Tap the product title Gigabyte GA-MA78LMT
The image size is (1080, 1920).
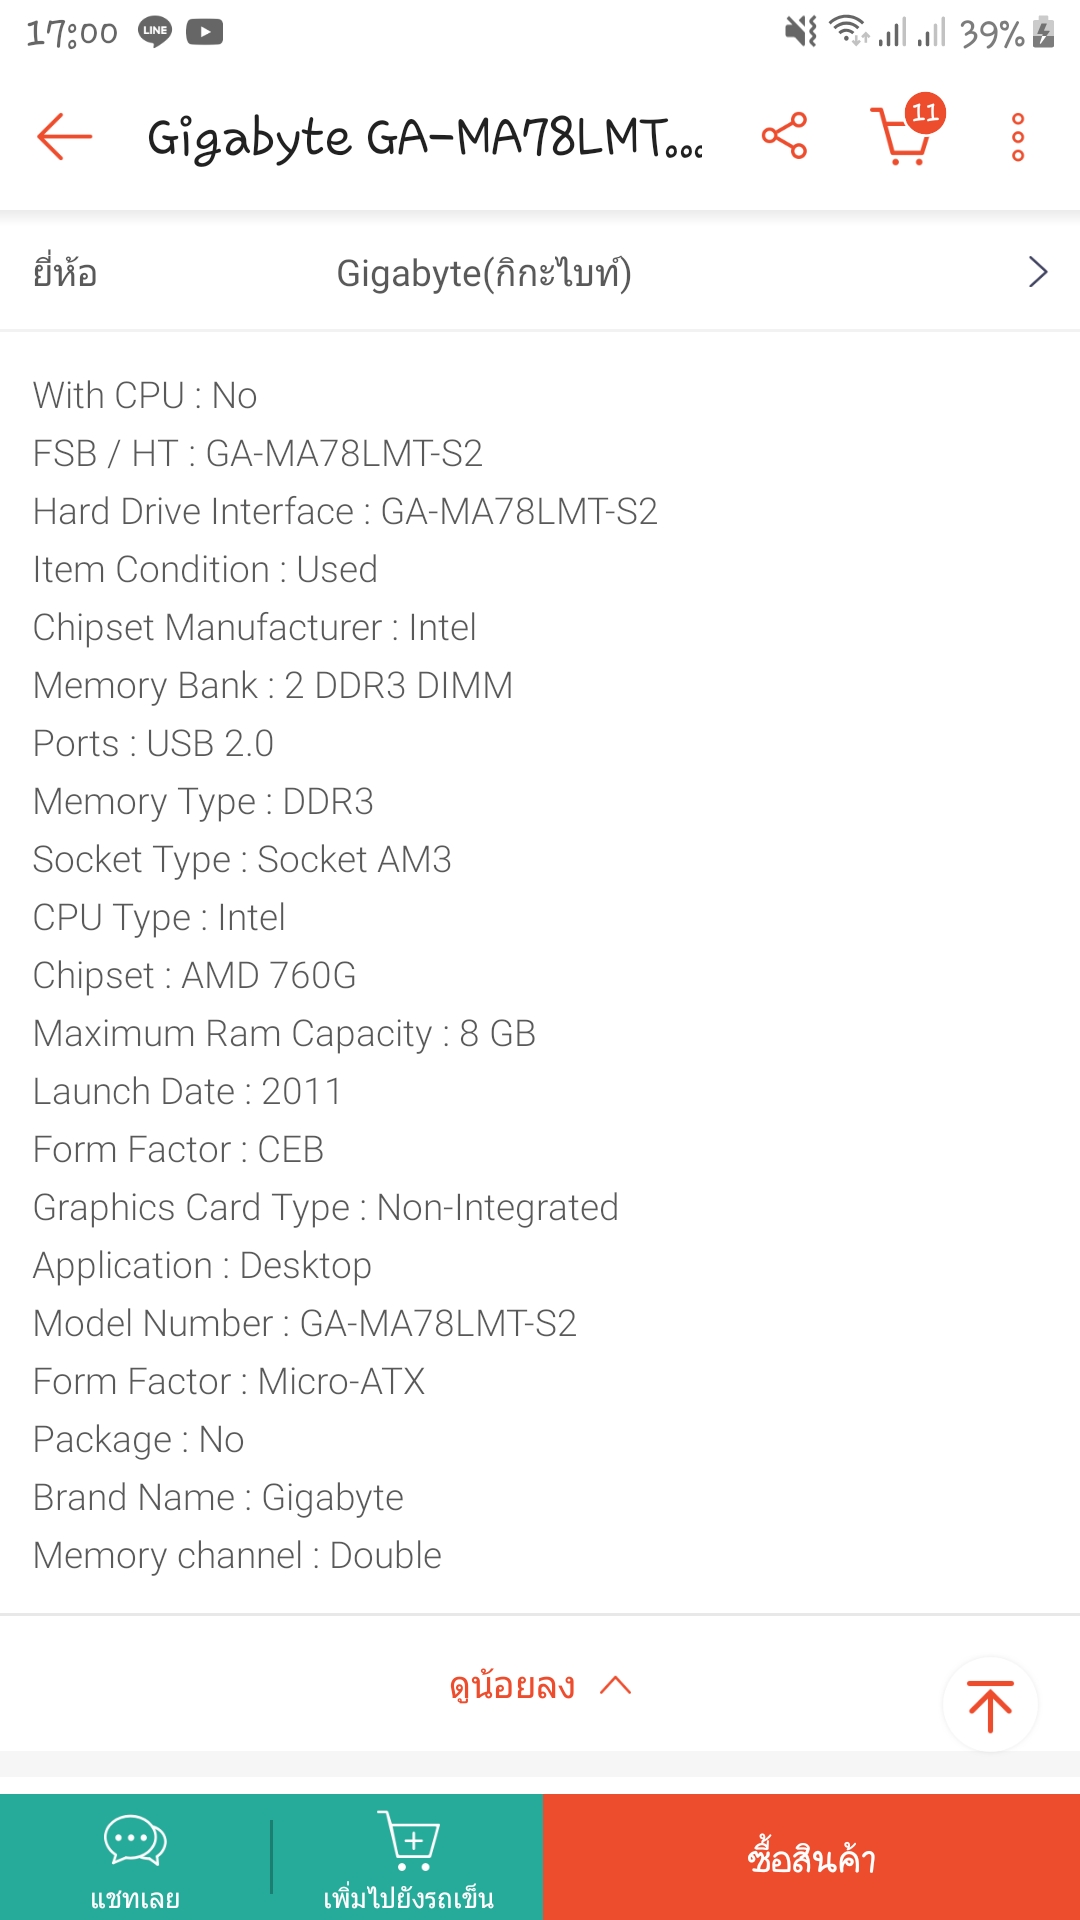425,138
